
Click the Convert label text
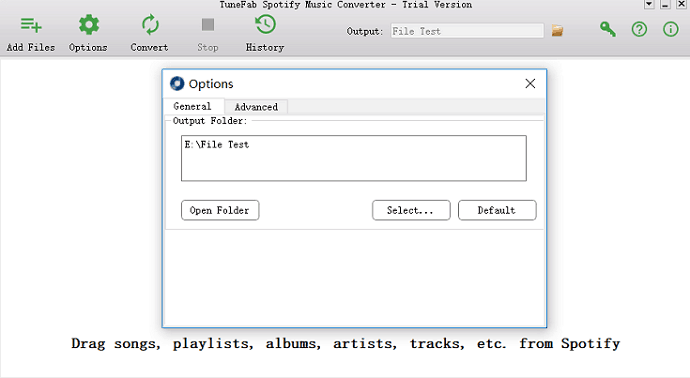click(x=150, y=47)
